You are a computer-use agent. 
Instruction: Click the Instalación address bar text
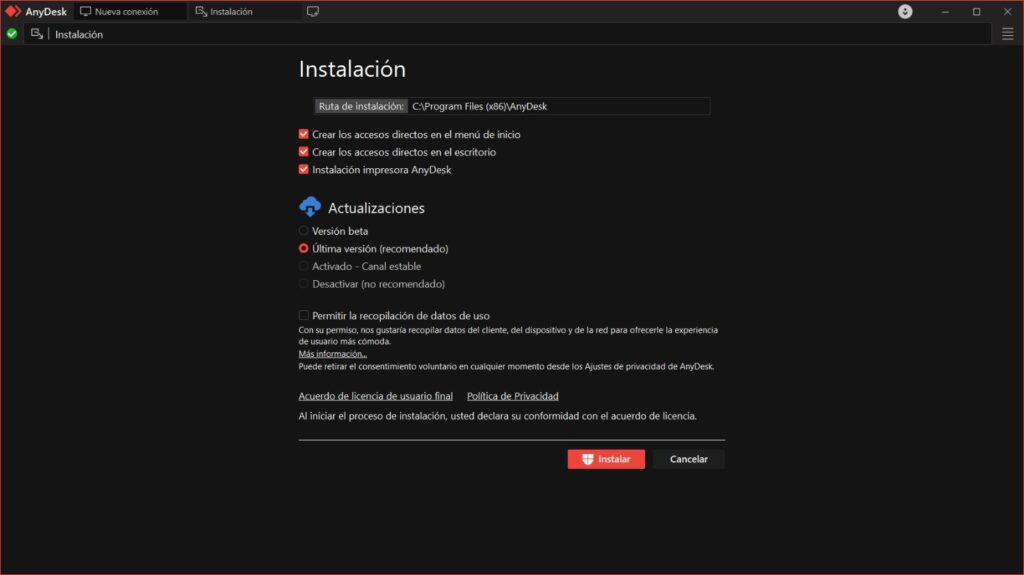coord(79,35)
